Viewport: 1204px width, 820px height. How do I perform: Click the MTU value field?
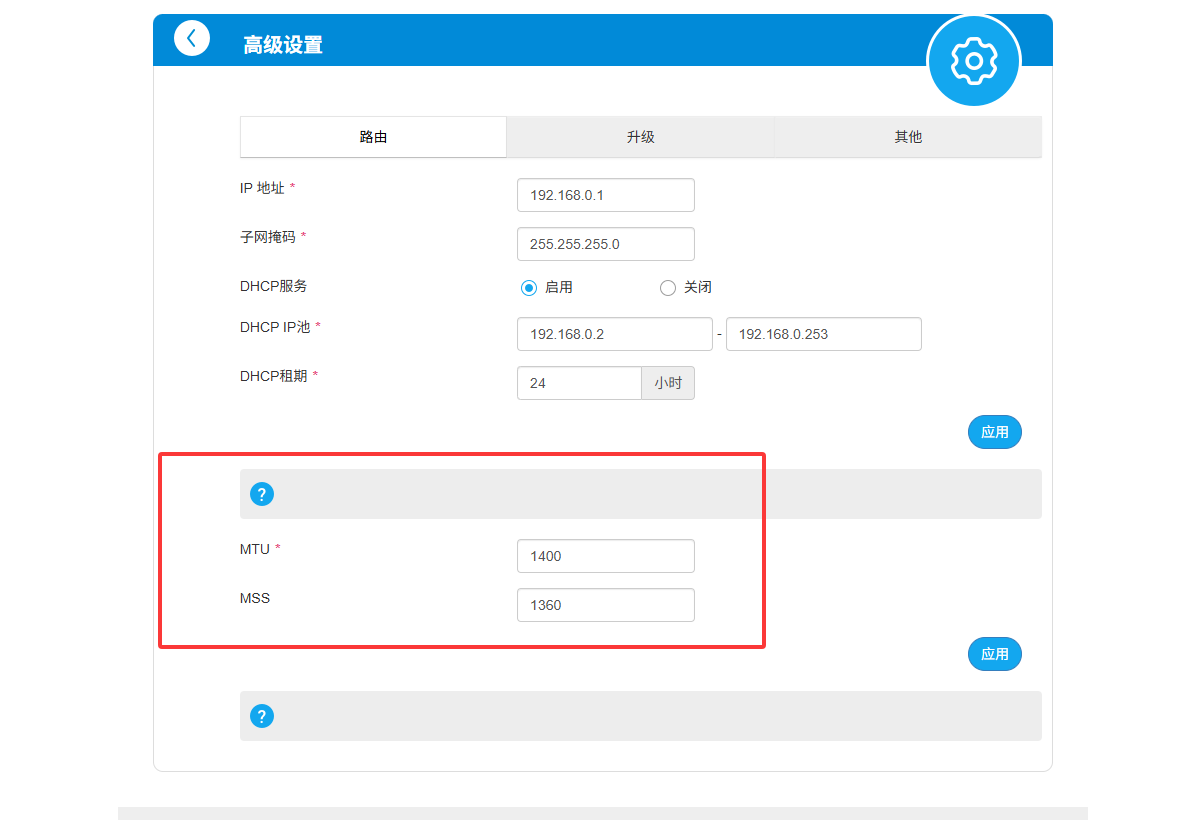click(x=605, y=556)
